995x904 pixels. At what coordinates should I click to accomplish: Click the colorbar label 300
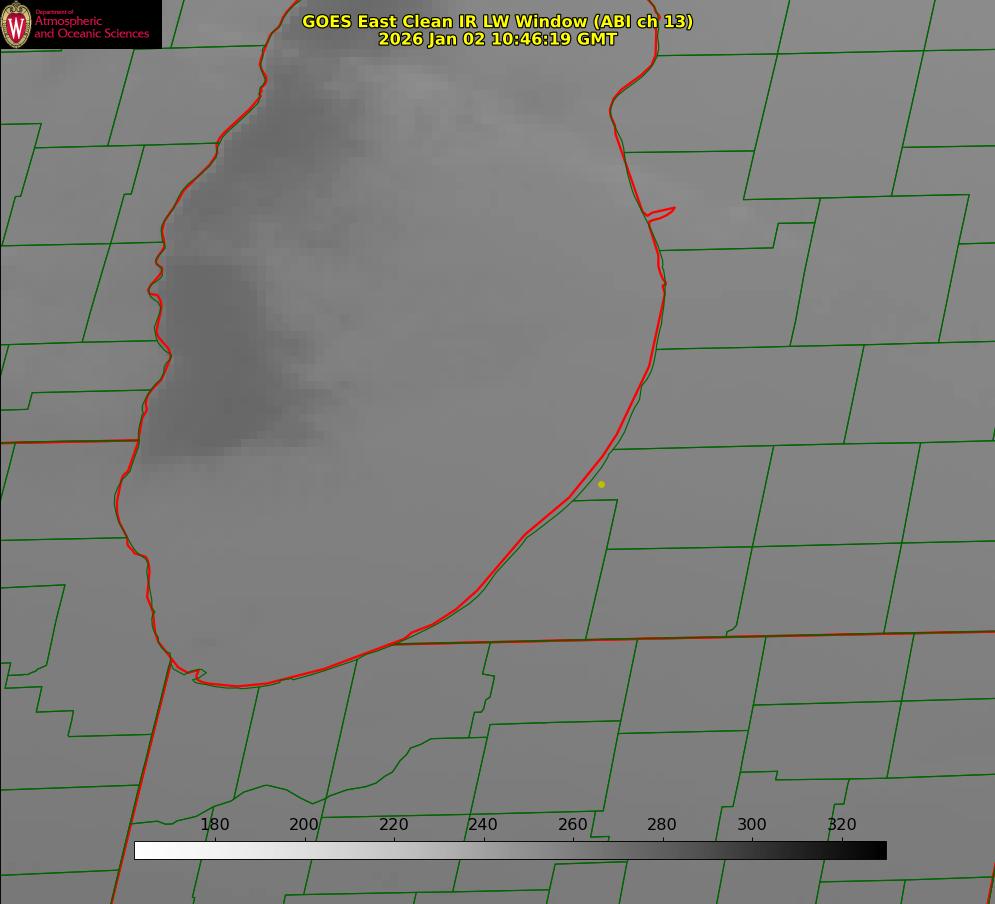point(752,824)
